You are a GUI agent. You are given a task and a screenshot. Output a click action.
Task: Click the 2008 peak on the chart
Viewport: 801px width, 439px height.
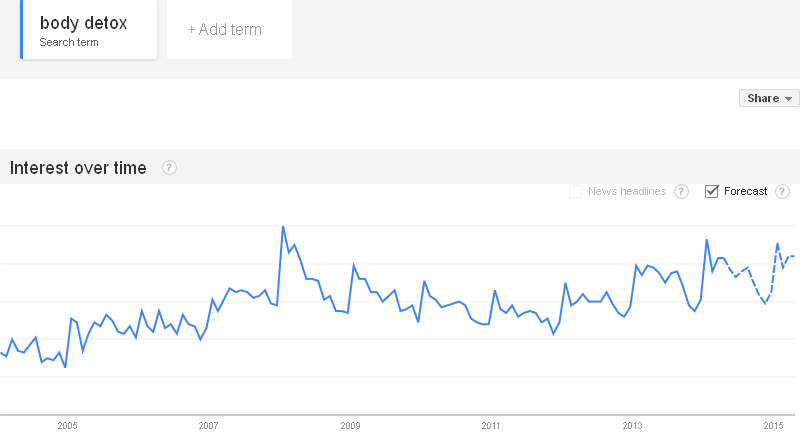pos(283,227)
